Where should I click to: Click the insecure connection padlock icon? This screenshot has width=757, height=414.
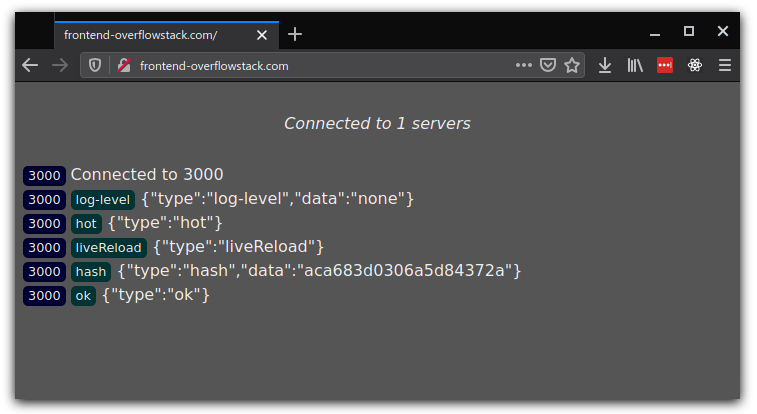click(x=124, y=65)
